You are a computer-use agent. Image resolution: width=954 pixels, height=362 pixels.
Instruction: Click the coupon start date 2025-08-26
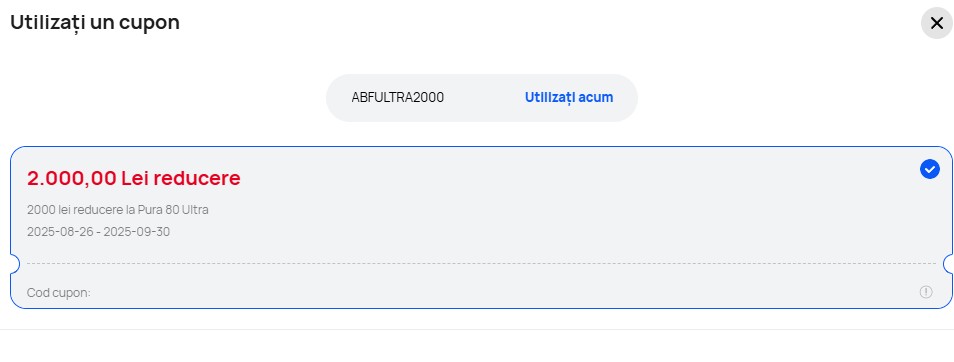pos(60,232)
